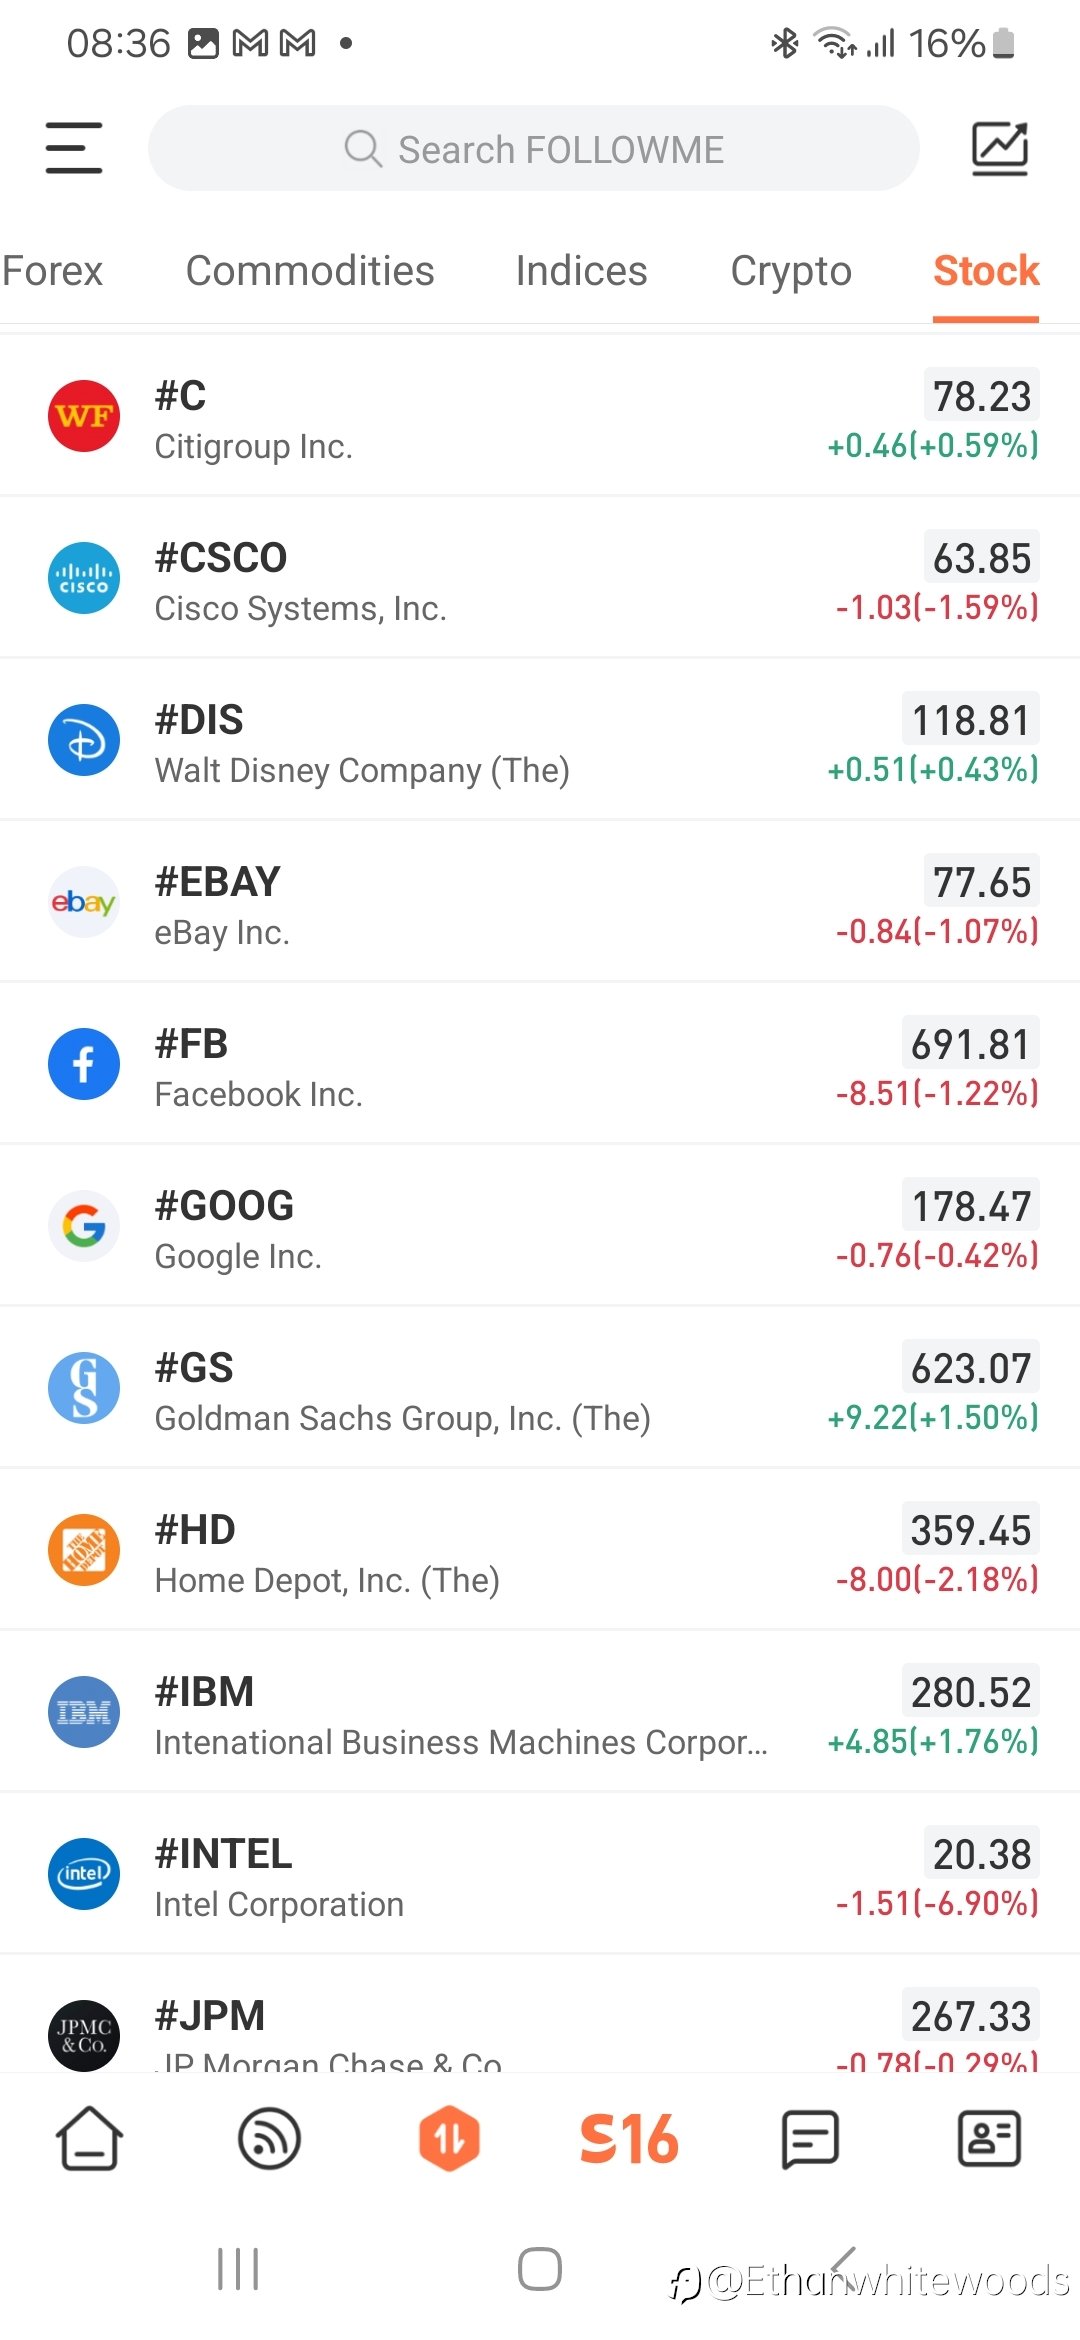Focus the Search FOLLOWME field

pyautogui.click(x=534, y=148)
